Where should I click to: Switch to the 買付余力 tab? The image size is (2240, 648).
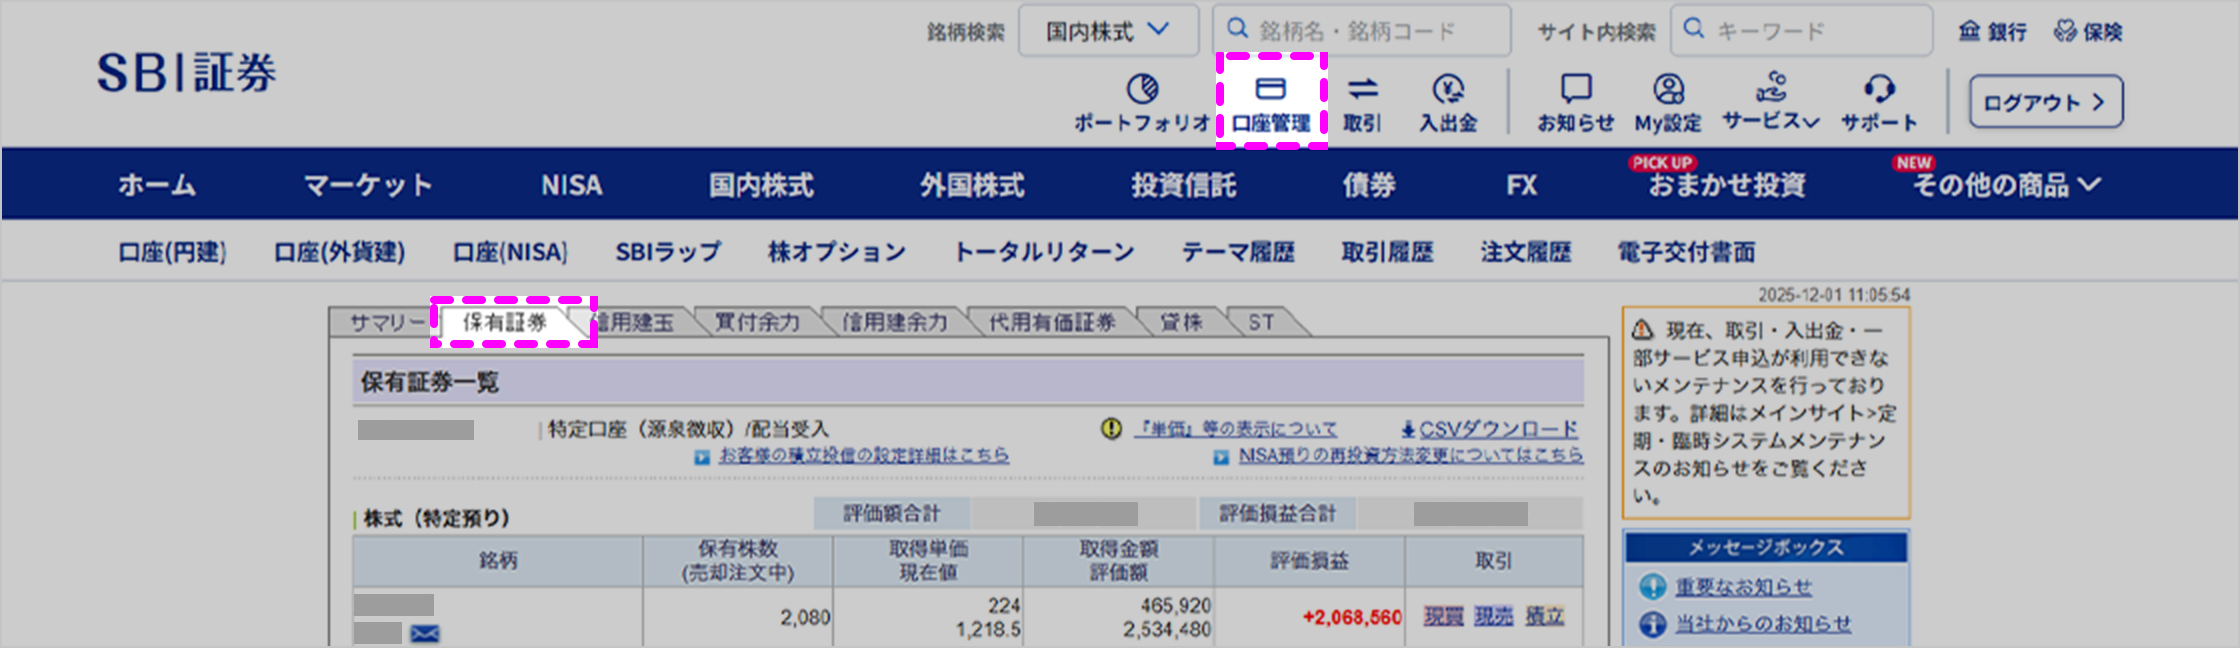[757, 322]
